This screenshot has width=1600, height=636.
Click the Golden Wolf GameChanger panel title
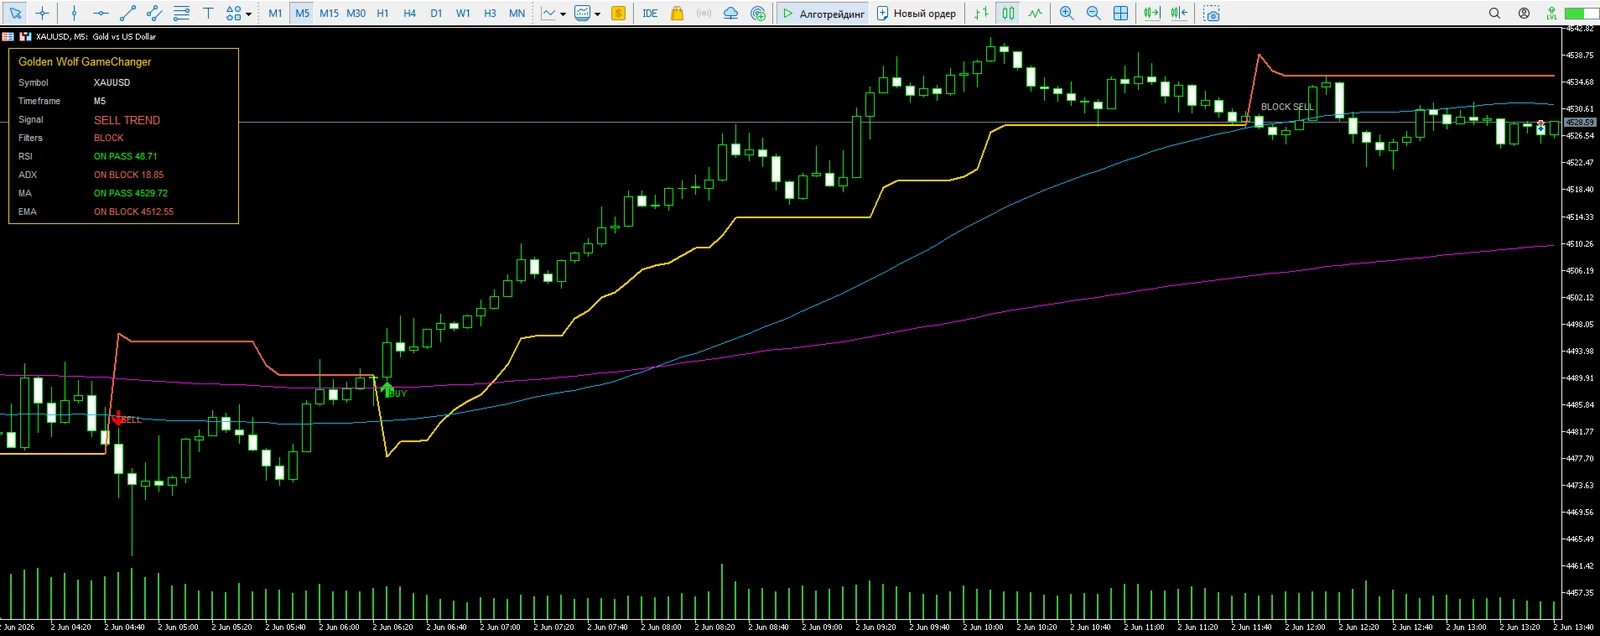(x=85, y=62)
